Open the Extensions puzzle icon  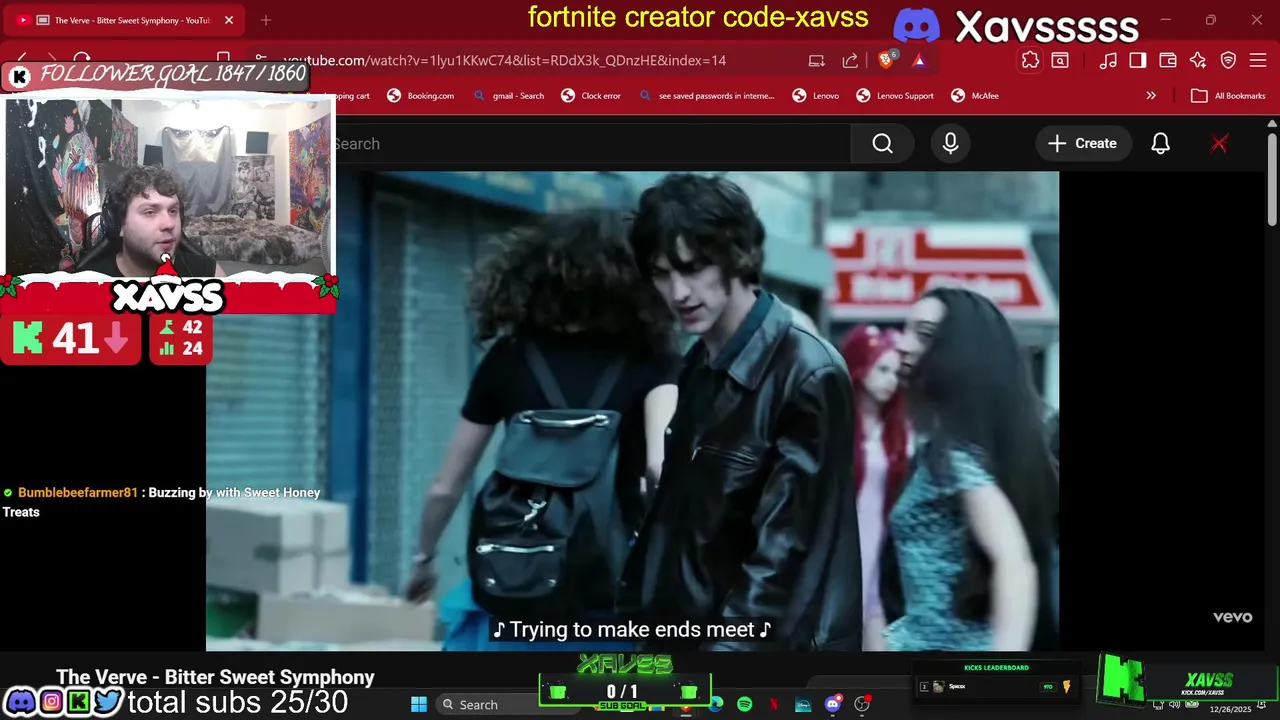coord(1030,60)
